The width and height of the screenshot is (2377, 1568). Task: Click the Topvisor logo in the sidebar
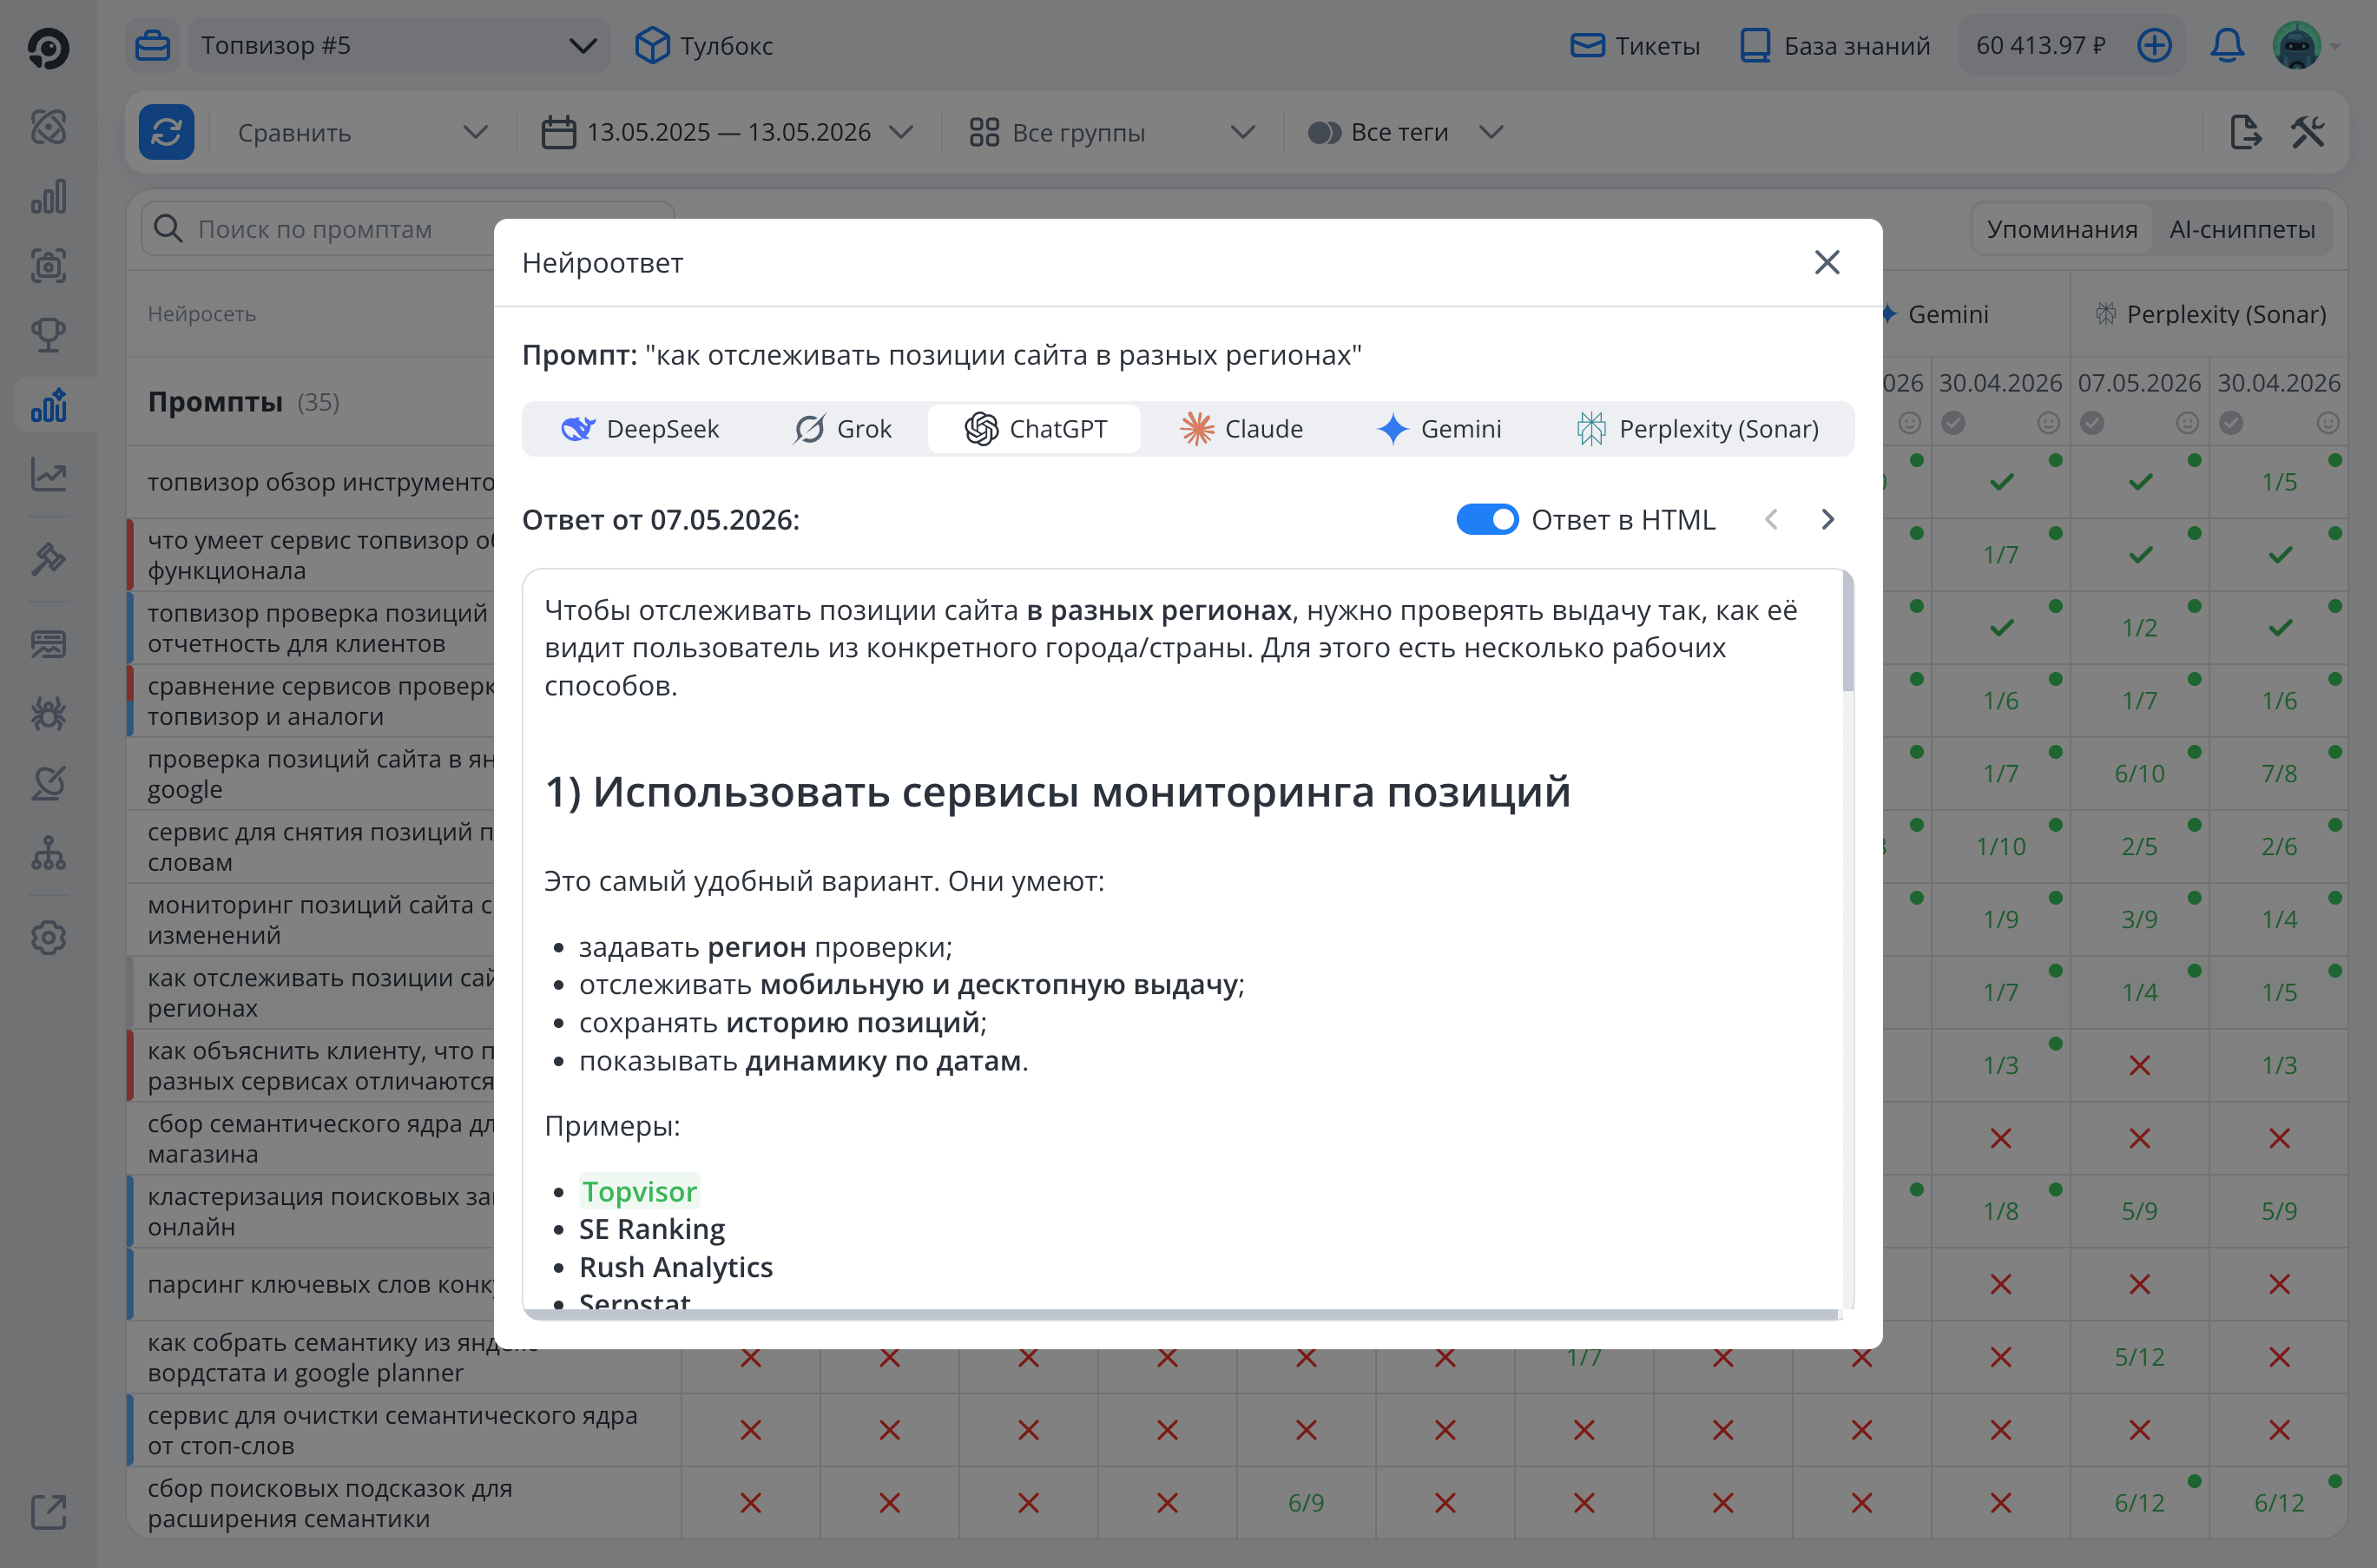48,47
